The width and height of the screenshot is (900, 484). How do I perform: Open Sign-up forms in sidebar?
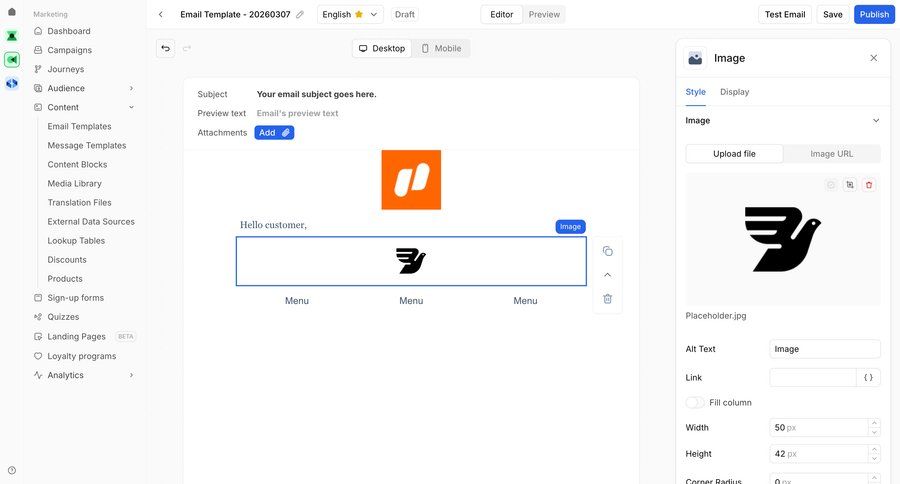tap(75, 298)
